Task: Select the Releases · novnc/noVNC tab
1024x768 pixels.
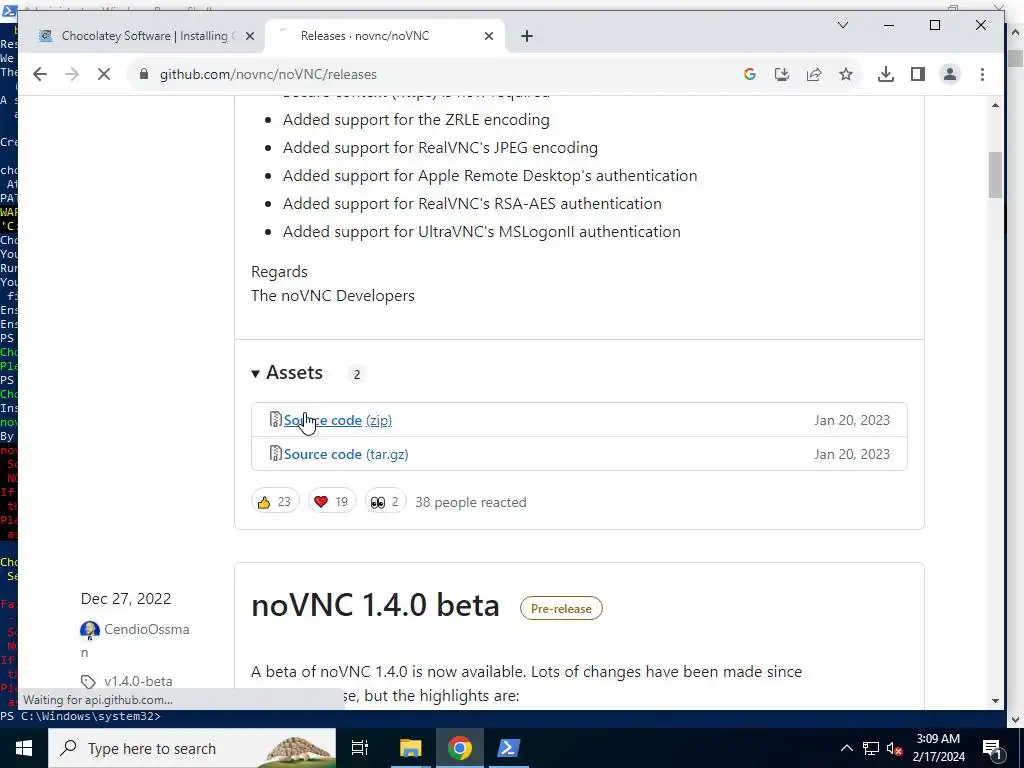Action: pos(384,36)
